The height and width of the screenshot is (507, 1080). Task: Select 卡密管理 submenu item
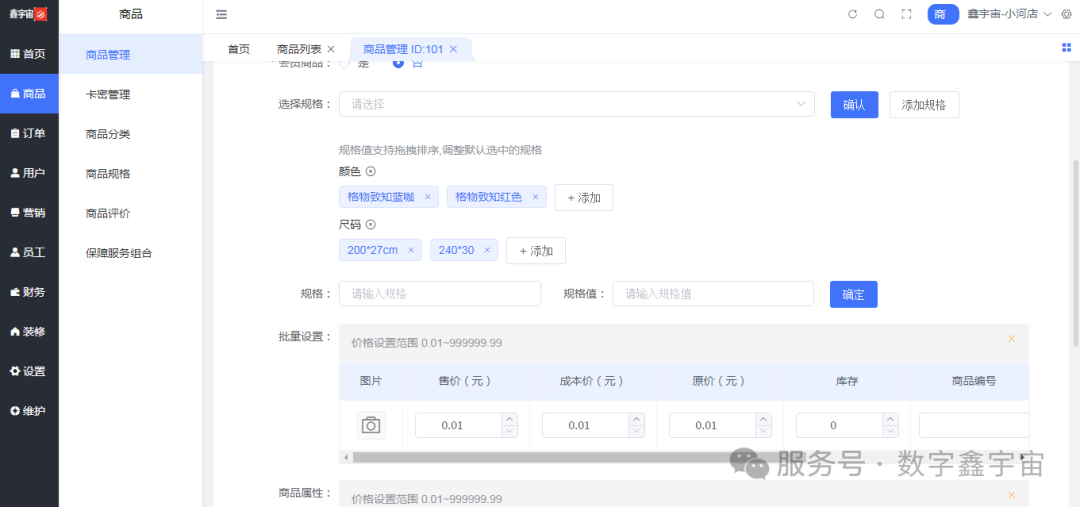tap(131, 94)
